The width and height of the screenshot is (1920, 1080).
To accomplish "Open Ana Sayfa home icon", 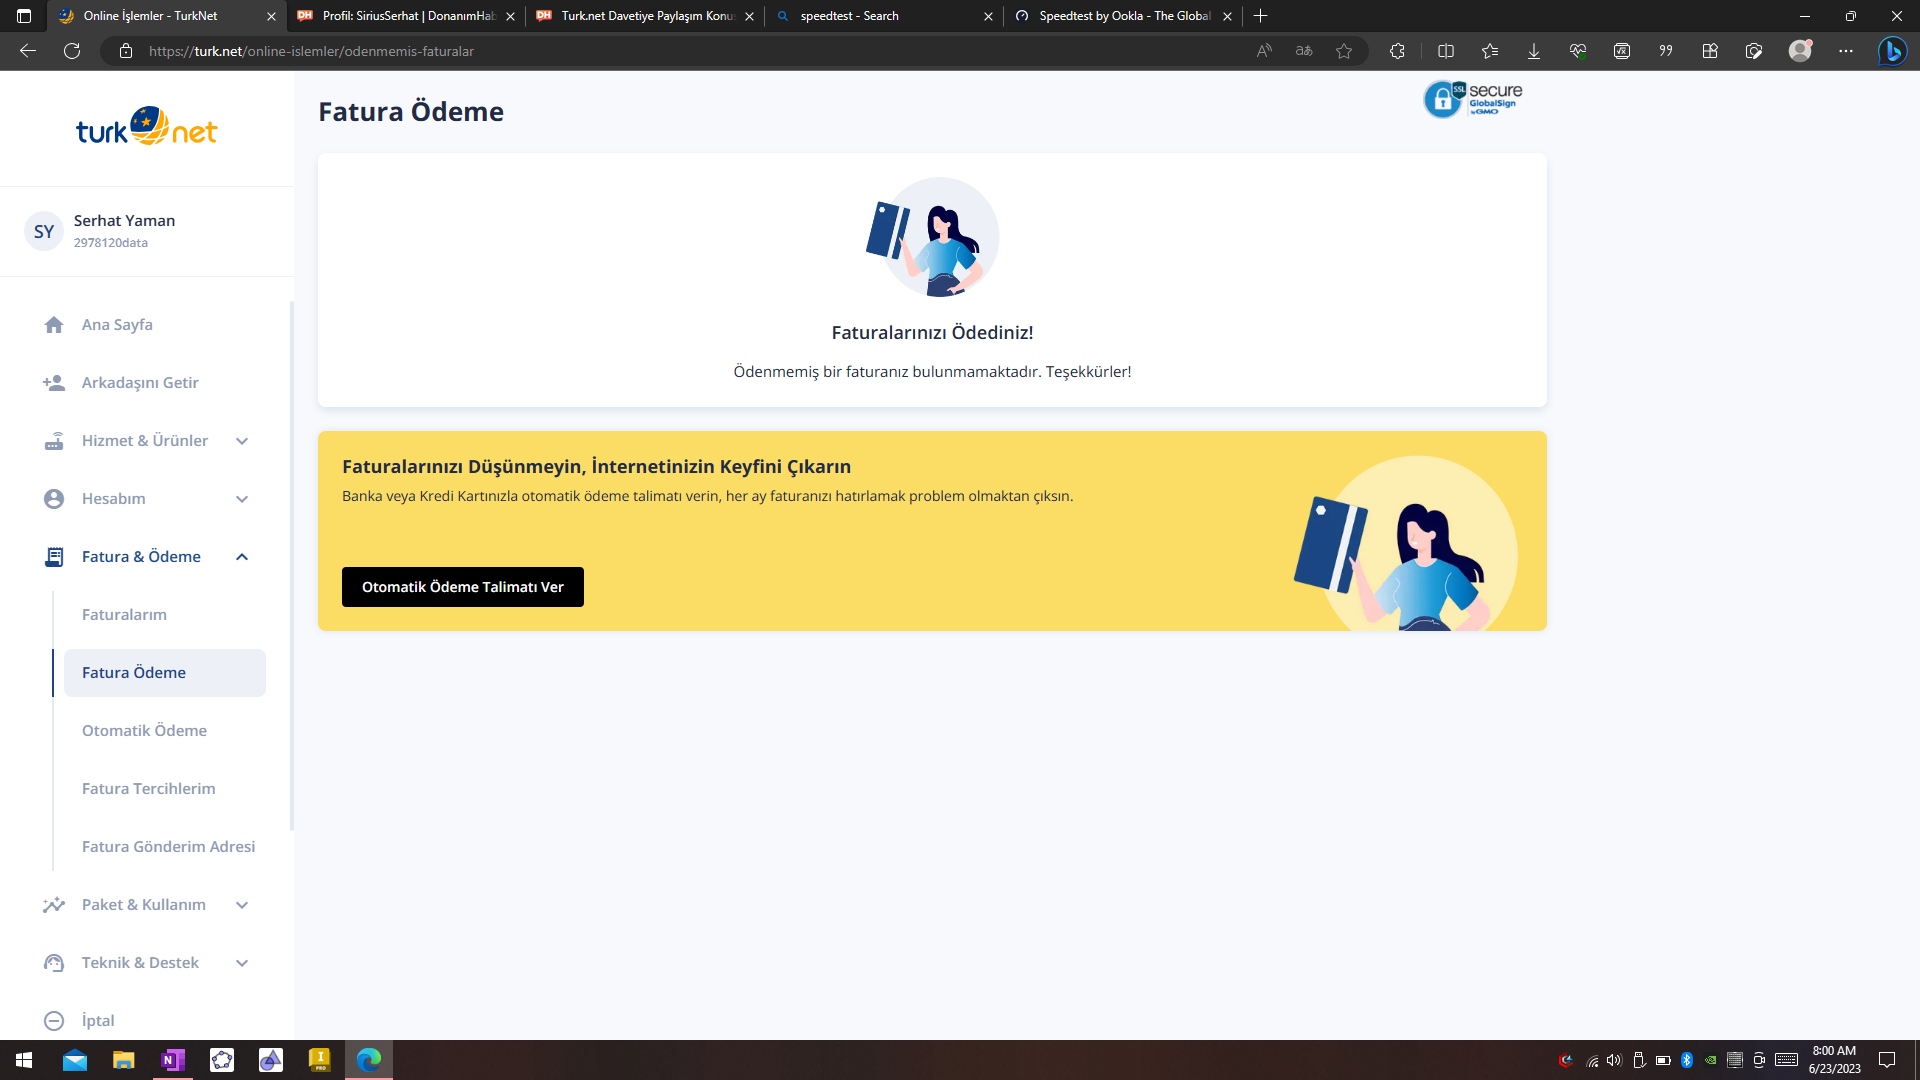I will click(x=54, y=325).
